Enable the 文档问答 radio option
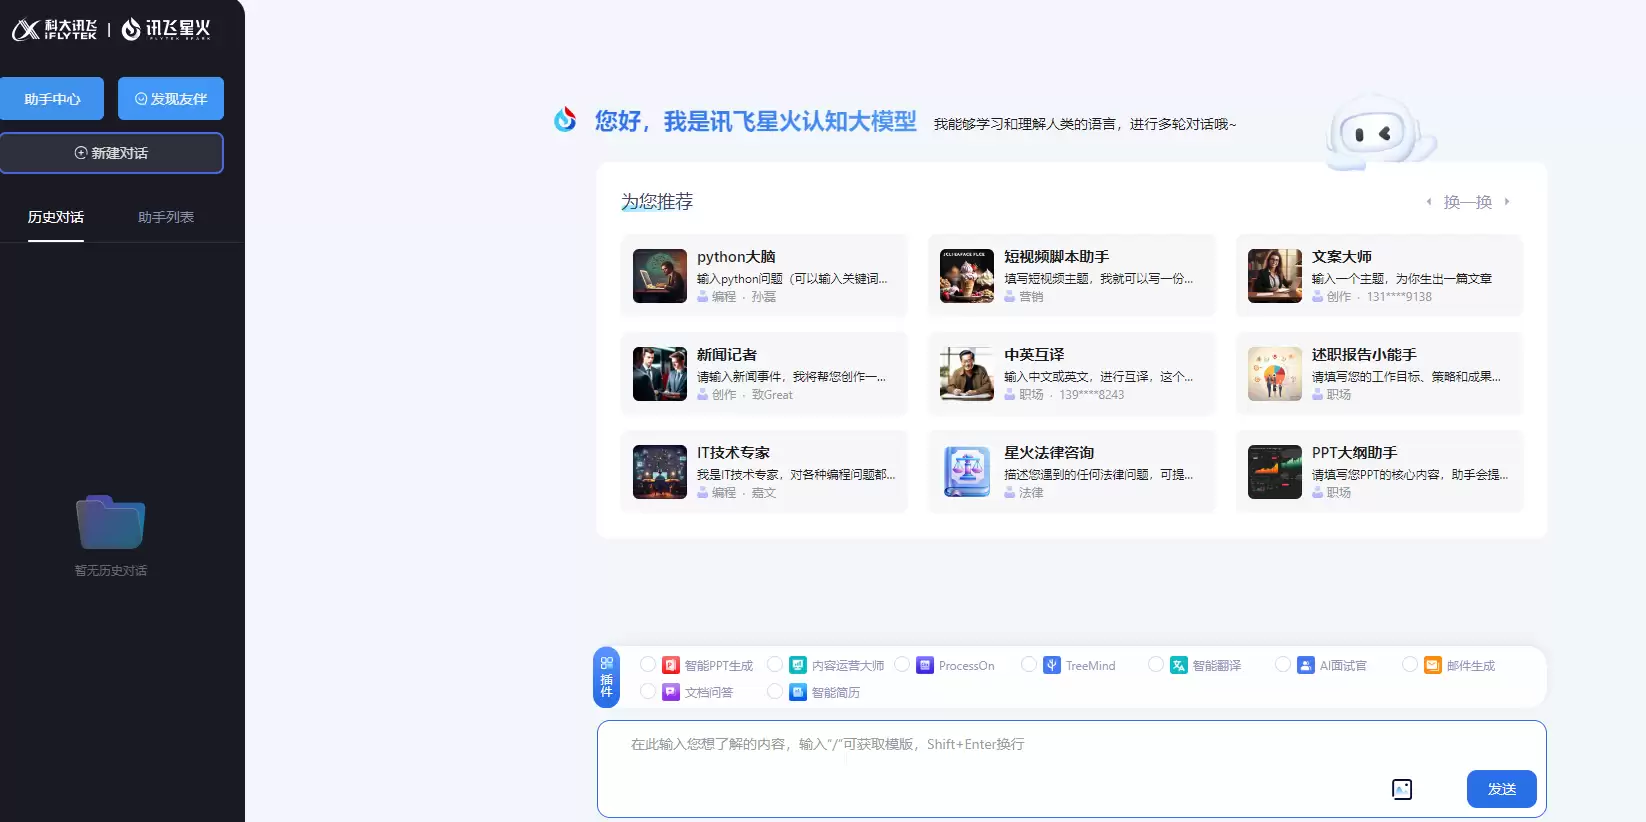Image resolution: width=1646 pixels, height=822 pixels. (x=648, y=691)
